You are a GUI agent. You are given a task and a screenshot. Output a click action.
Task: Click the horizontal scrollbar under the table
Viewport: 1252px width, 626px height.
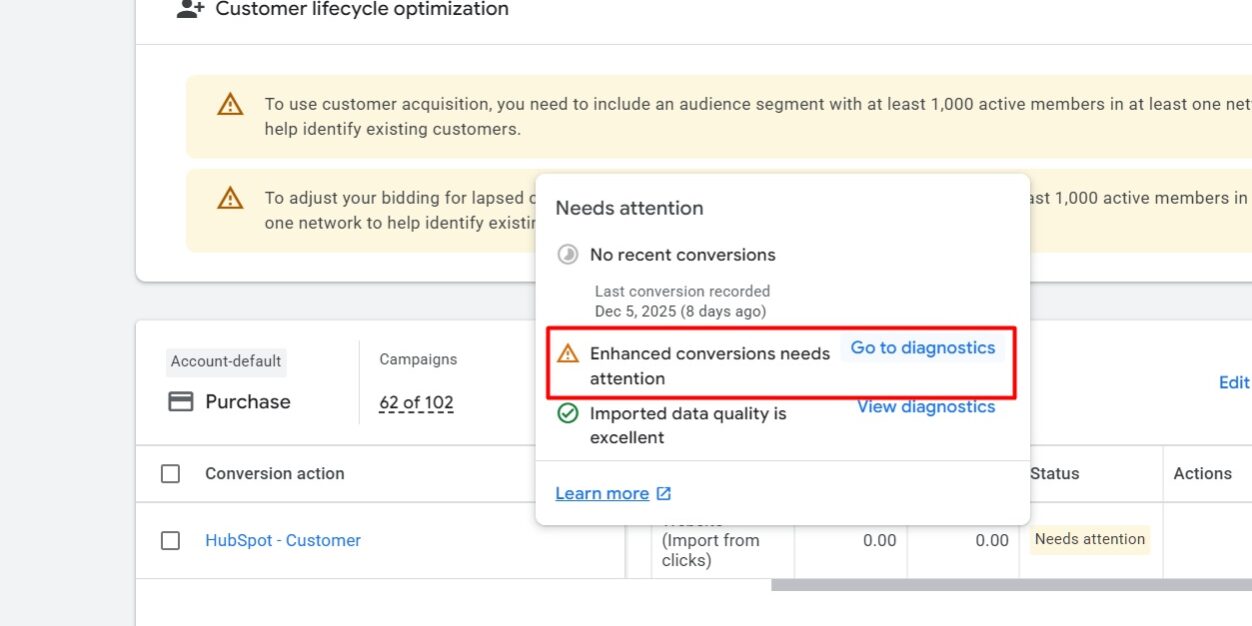[x=1010, y=585]
